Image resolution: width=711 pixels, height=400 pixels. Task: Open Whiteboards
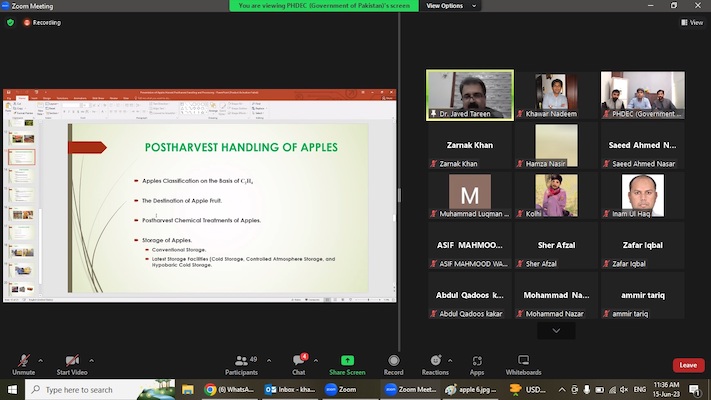click(523, 364)
